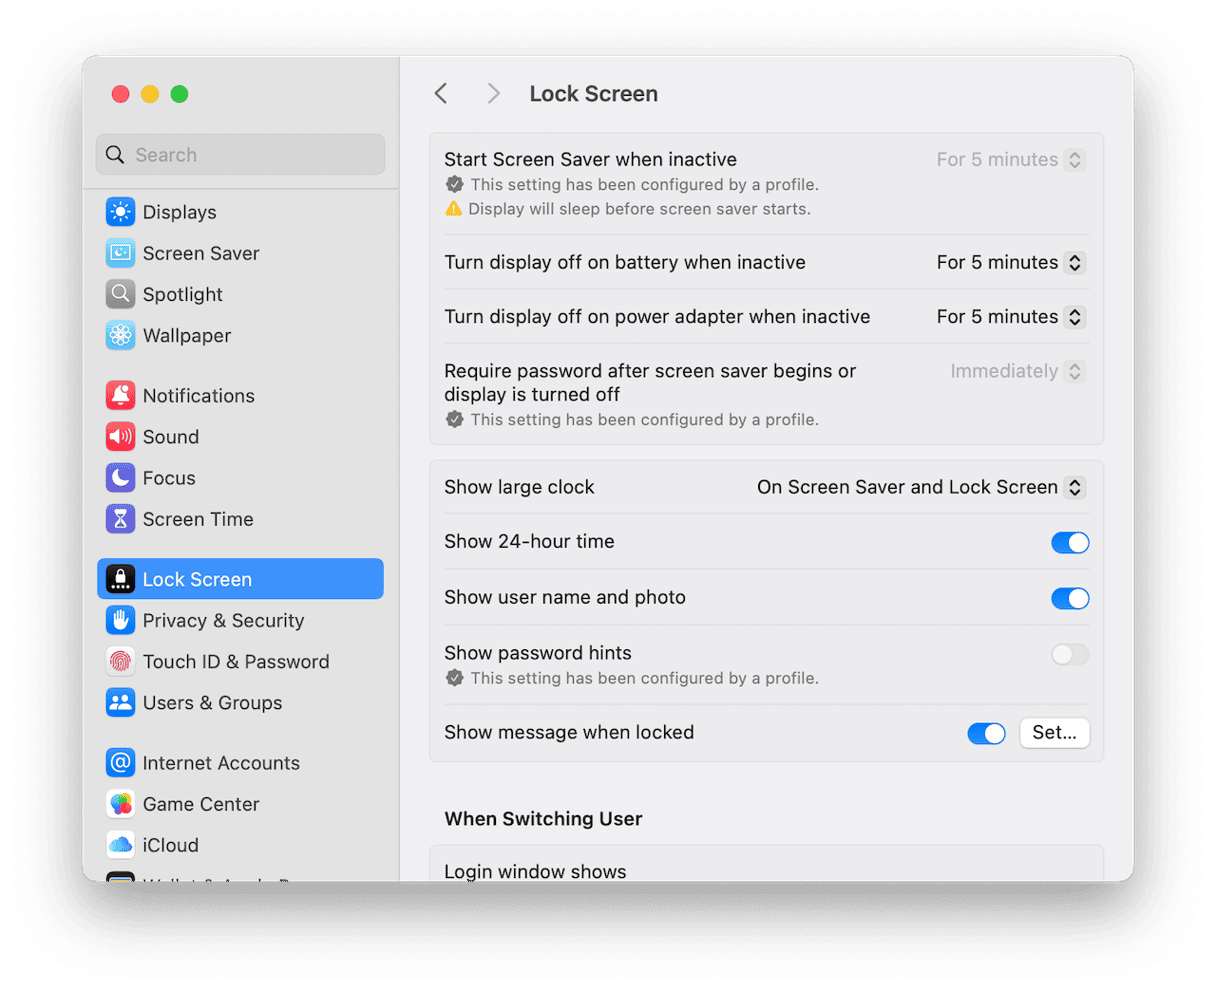Navigate back with the left chevron
The image size is (1216, 990).
point(441,94)
